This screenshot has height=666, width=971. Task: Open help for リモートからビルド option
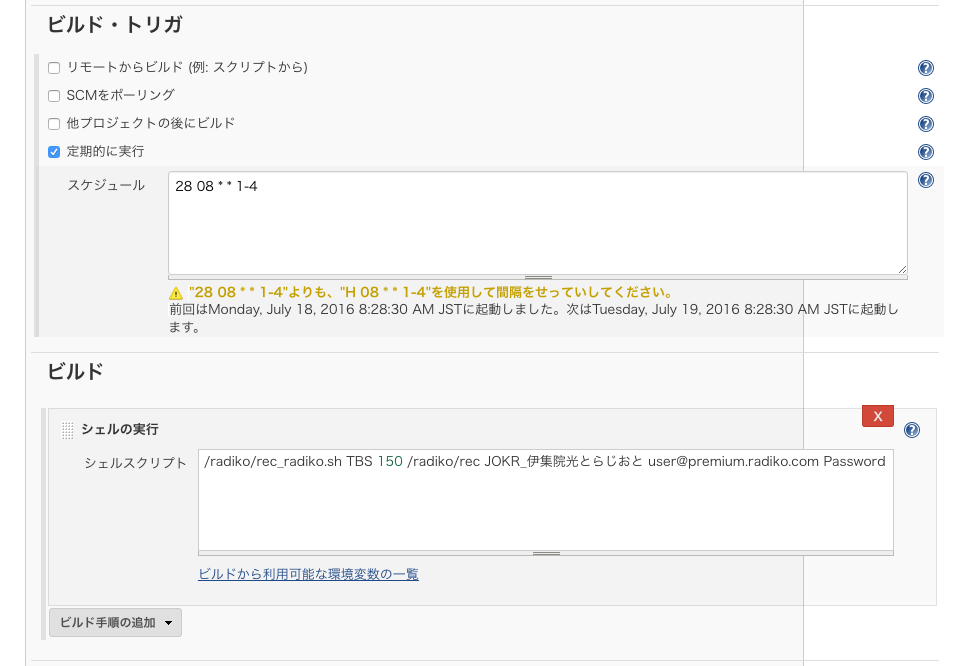(925, 68)
